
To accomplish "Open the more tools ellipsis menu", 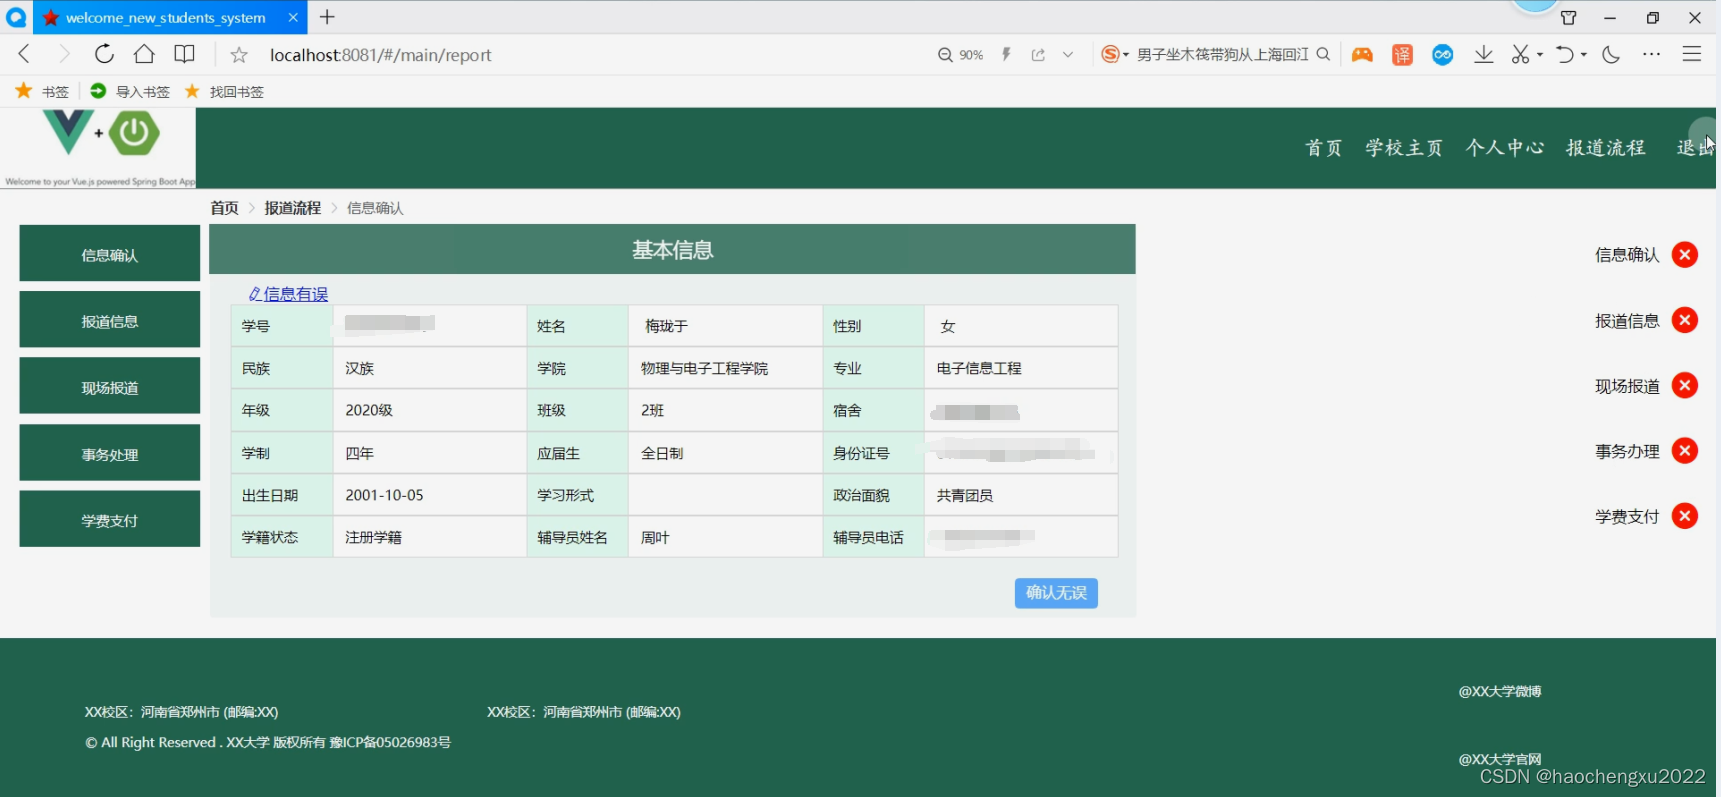I will coord(1651,55).
